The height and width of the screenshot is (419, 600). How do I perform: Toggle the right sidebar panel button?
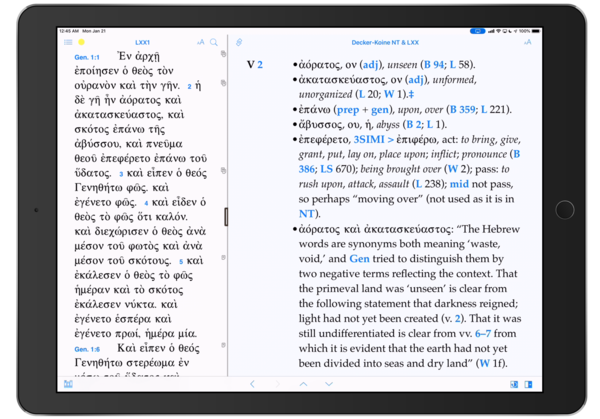[526, 384]
